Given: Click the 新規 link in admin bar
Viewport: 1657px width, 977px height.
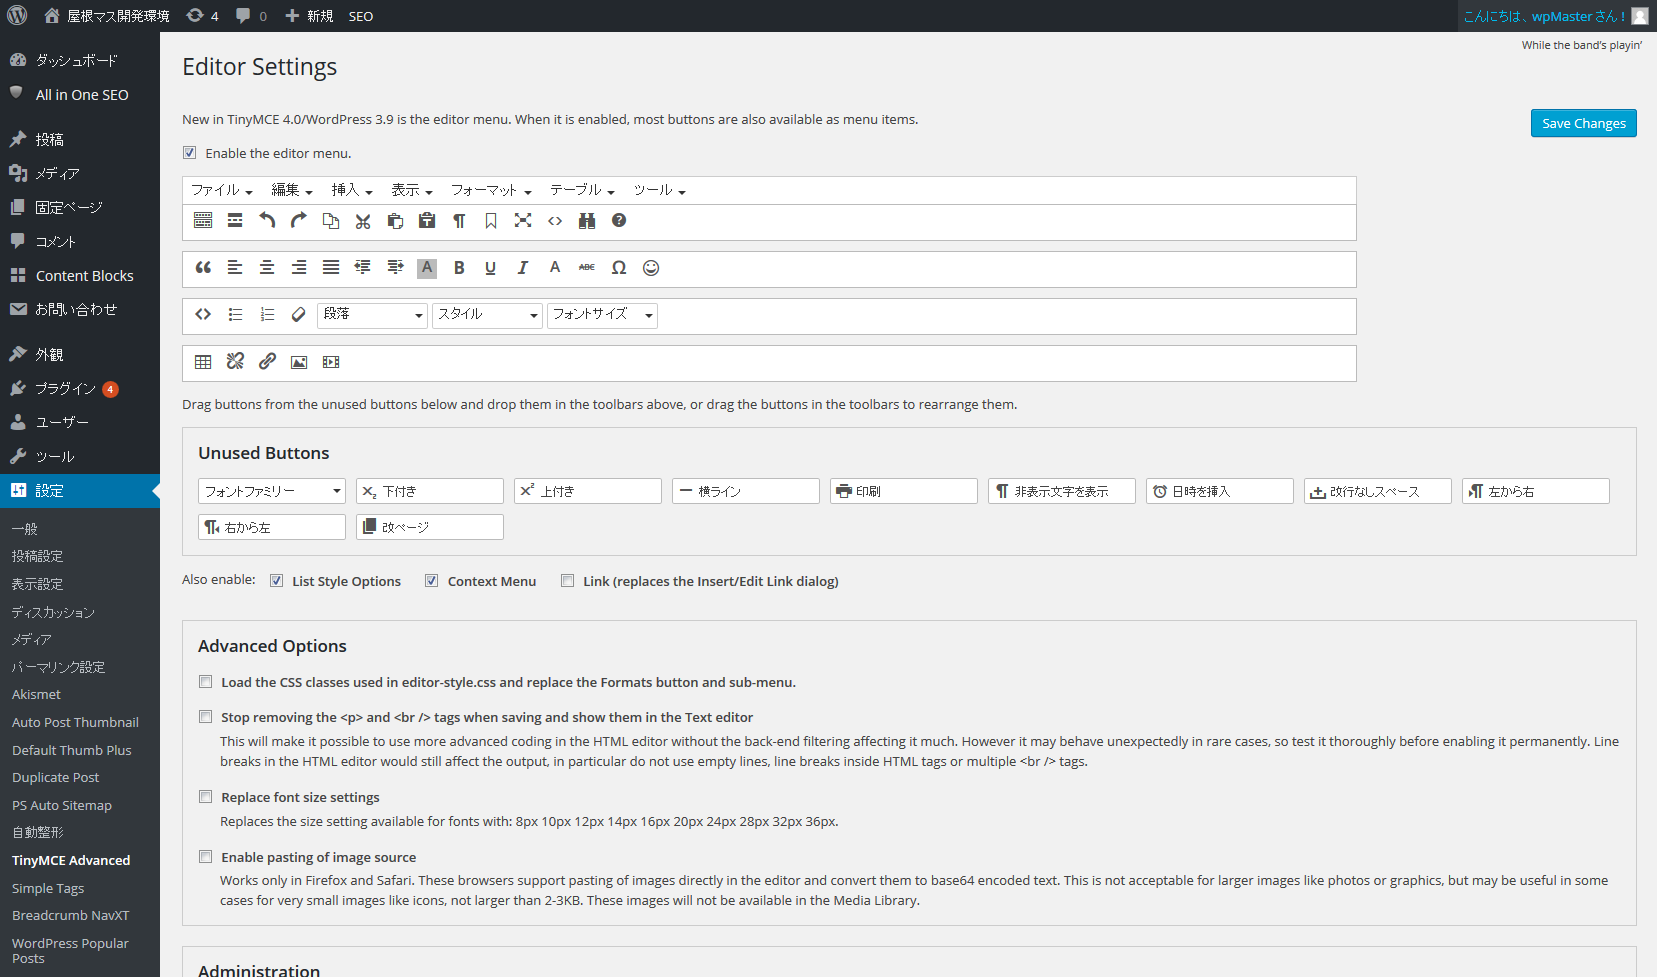Looking at the screenshot, I should pyautogui.click(x=309, y=16).
